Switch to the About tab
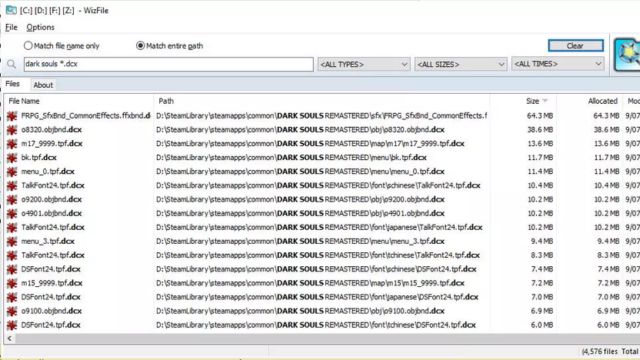 click(x=43, y=85)
